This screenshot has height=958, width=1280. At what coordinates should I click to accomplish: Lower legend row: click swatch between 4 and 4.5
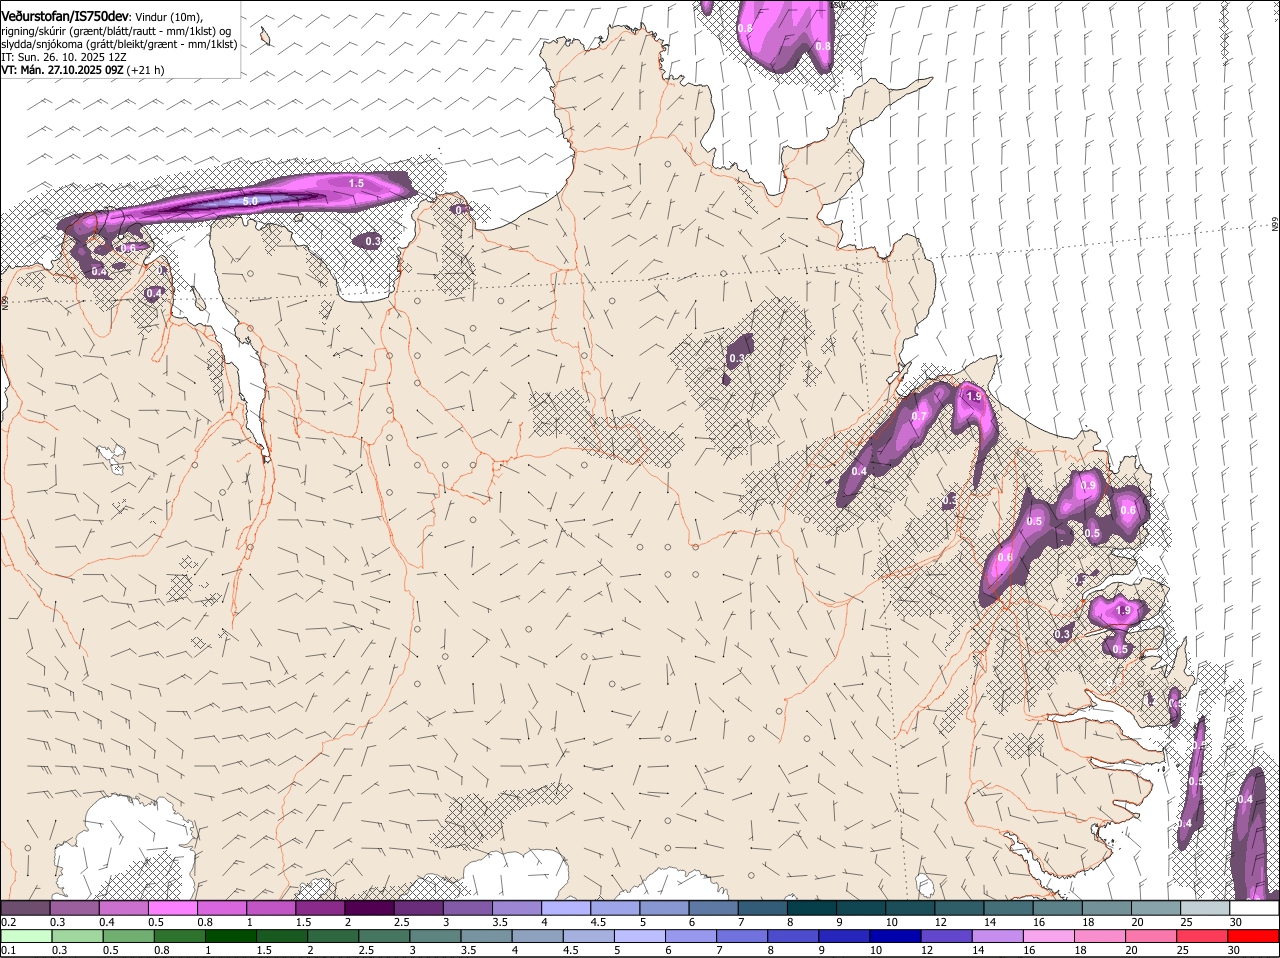tap(539, 936)
